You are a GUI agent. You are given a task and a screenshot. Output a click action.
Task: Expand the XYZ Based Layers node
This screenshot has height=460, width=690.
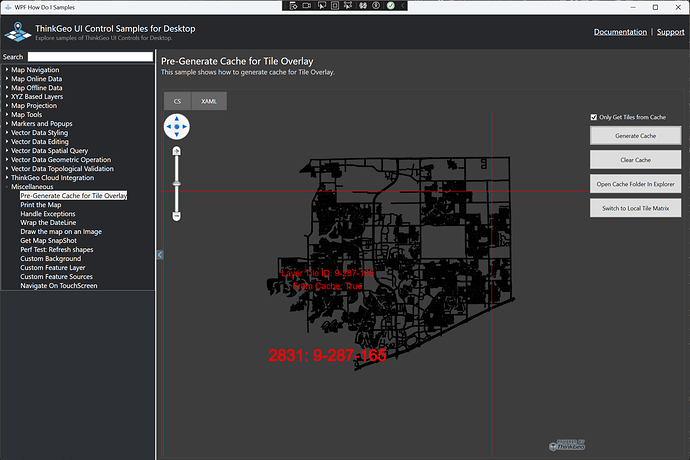pos(7,96)
